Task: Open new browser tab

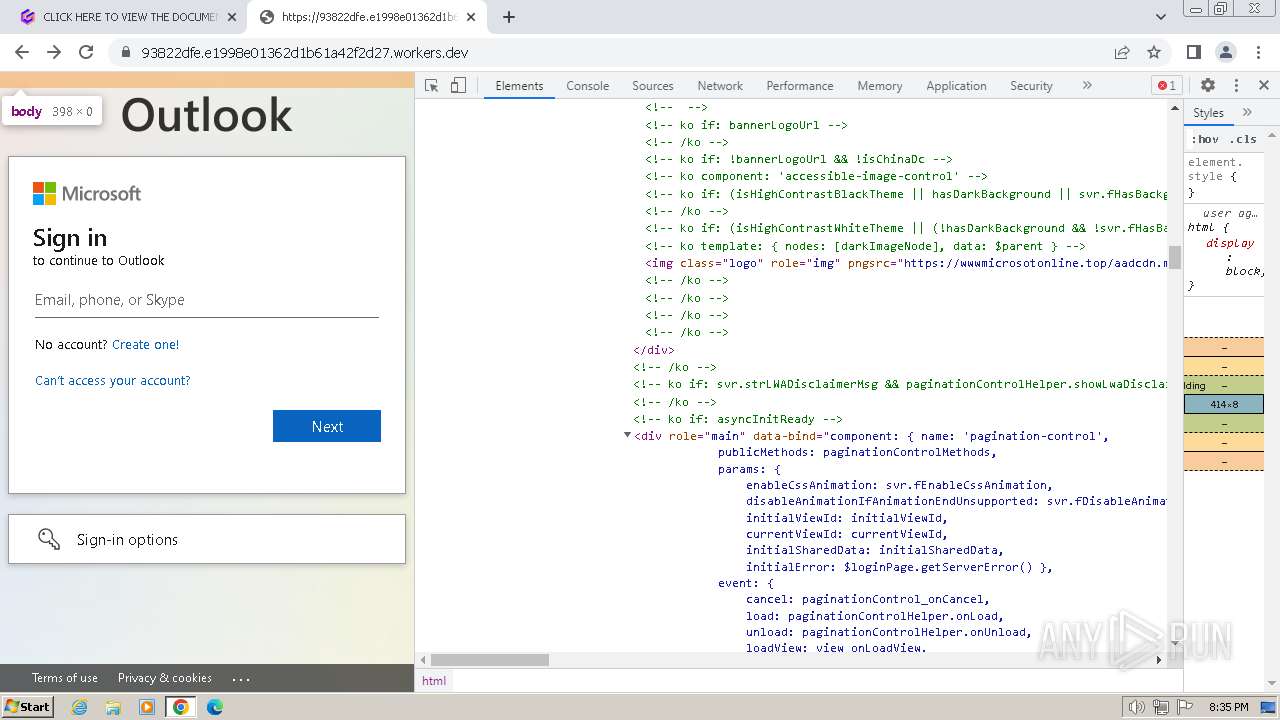Action: [509, 17]
